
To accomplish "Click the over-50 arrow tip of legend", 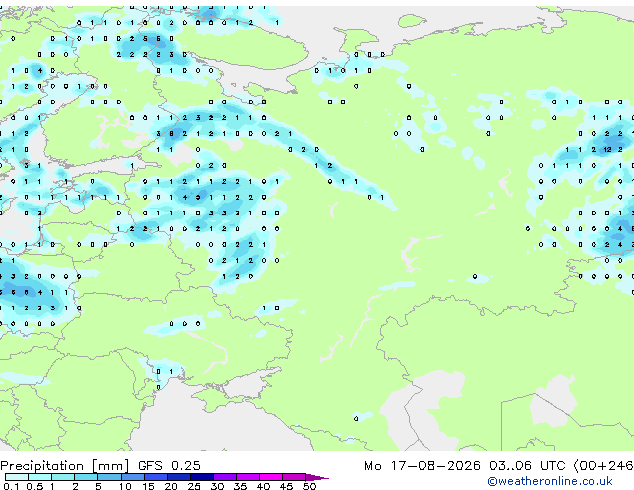I will pyautogui.click(x=317, y=477).
